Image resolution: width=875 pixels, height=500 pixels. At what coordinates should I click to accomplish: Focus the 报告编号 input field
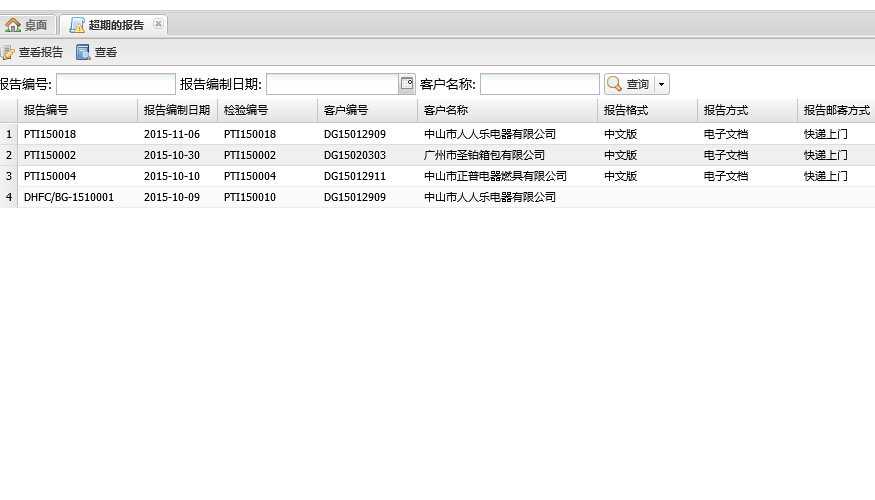(115, 84)
